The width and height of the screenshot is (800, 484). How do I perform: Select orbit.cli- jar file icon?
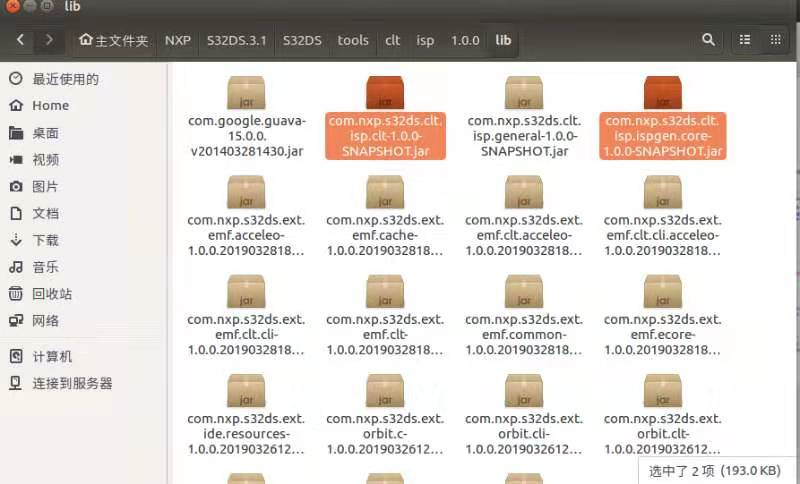click(x=524, y=391)
